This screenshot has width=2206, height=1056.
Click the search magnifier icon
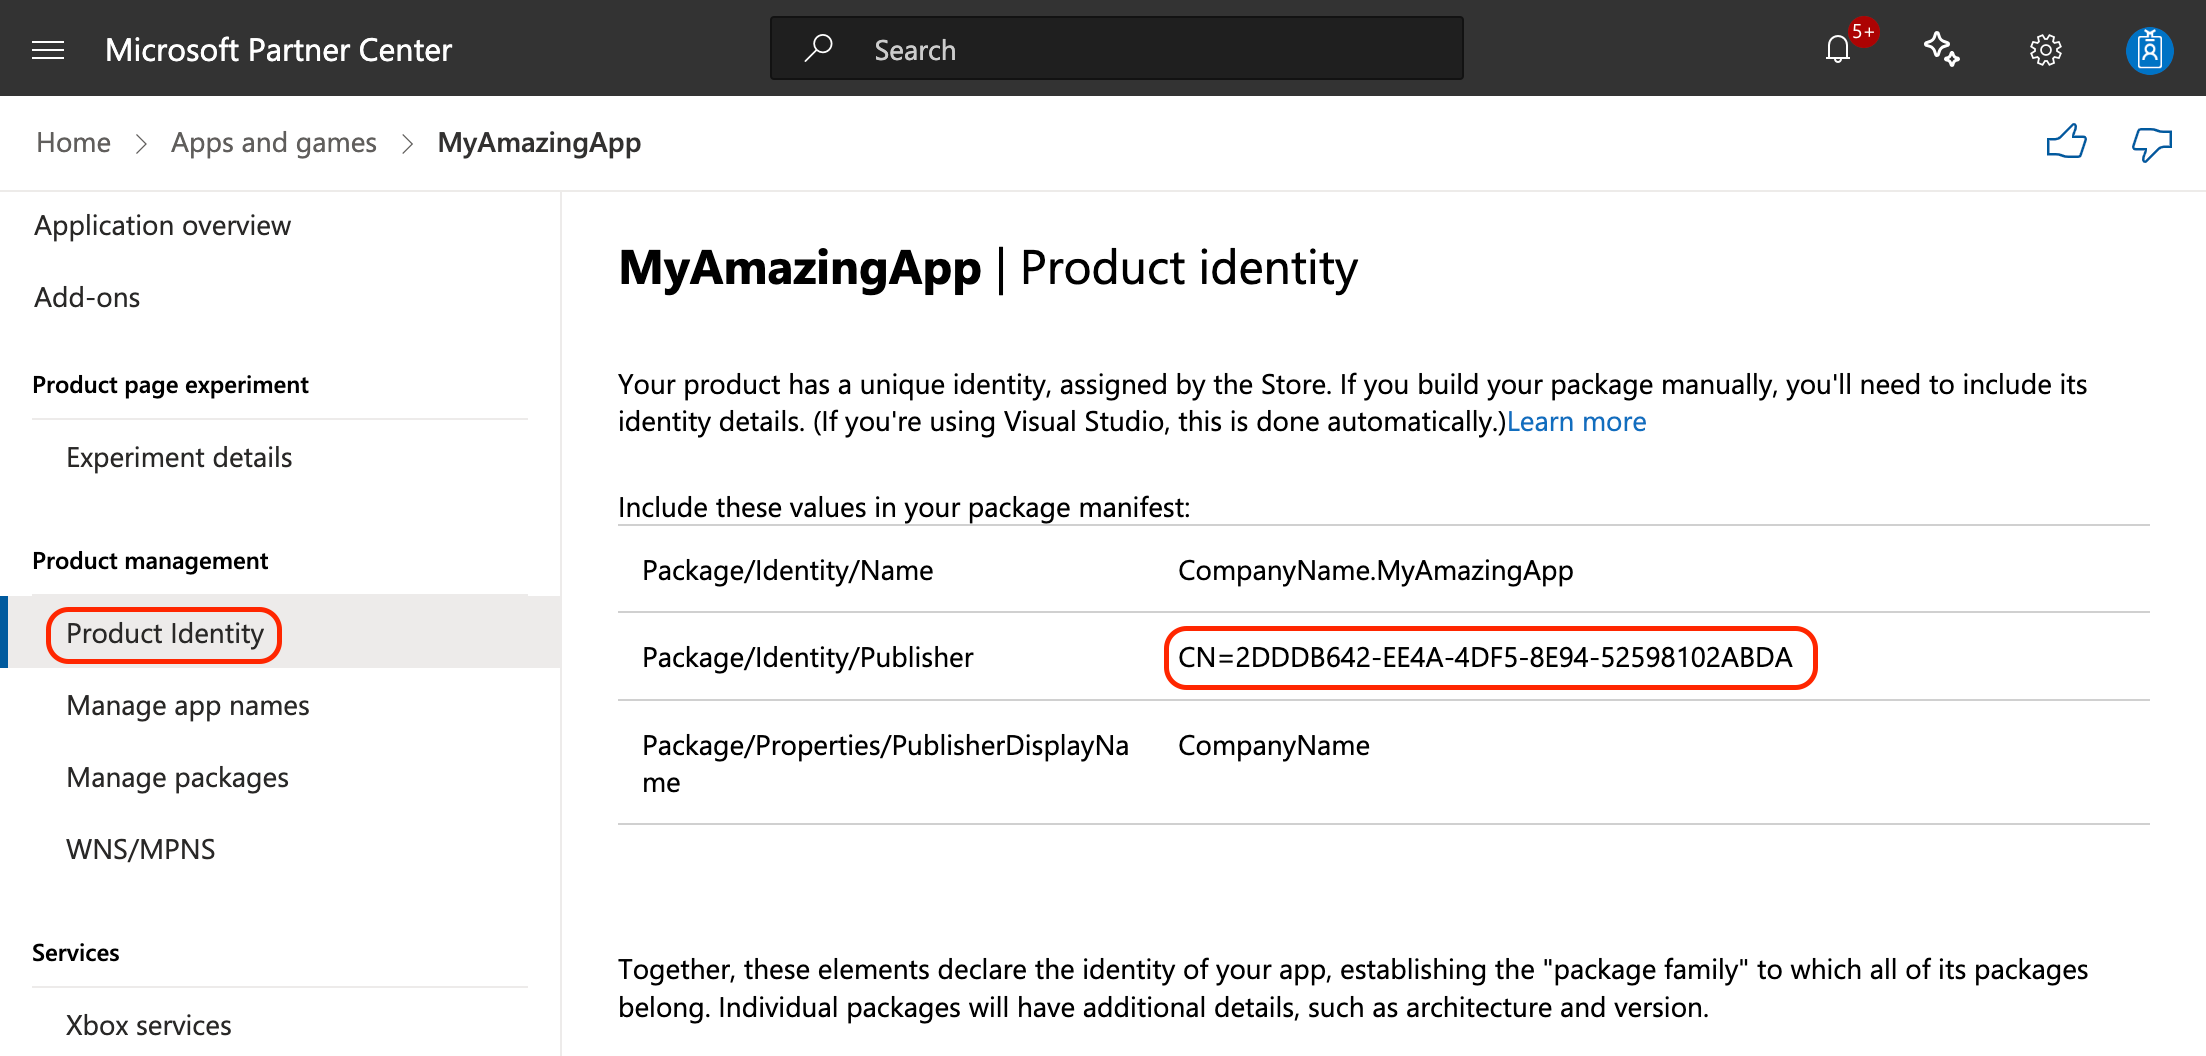point(819,48)
